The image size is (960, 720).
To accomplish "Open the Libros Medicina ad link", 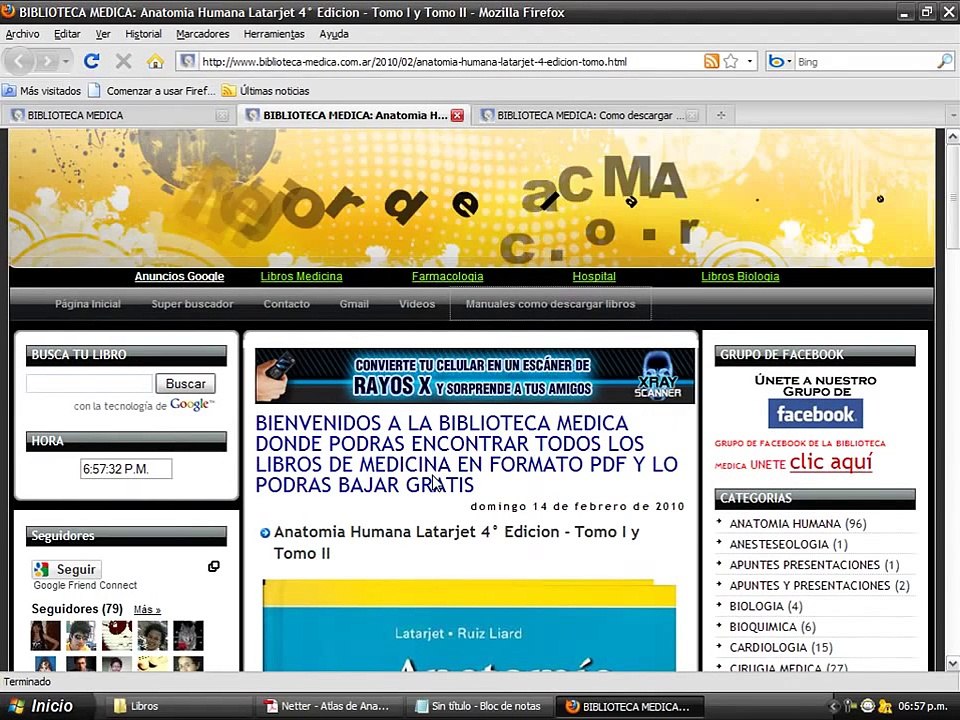I will tap(301, 276).
